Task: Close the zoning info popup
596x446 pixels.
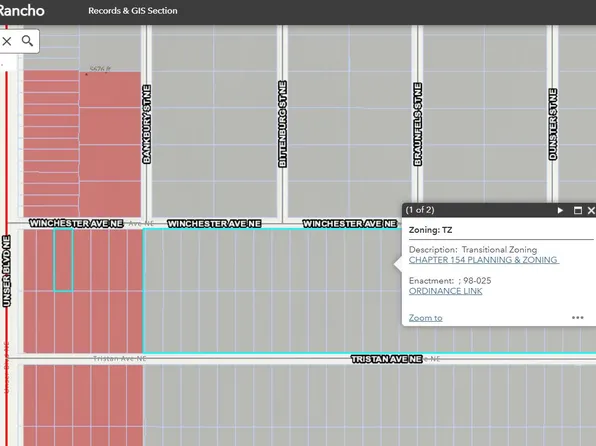Action: 591,210
